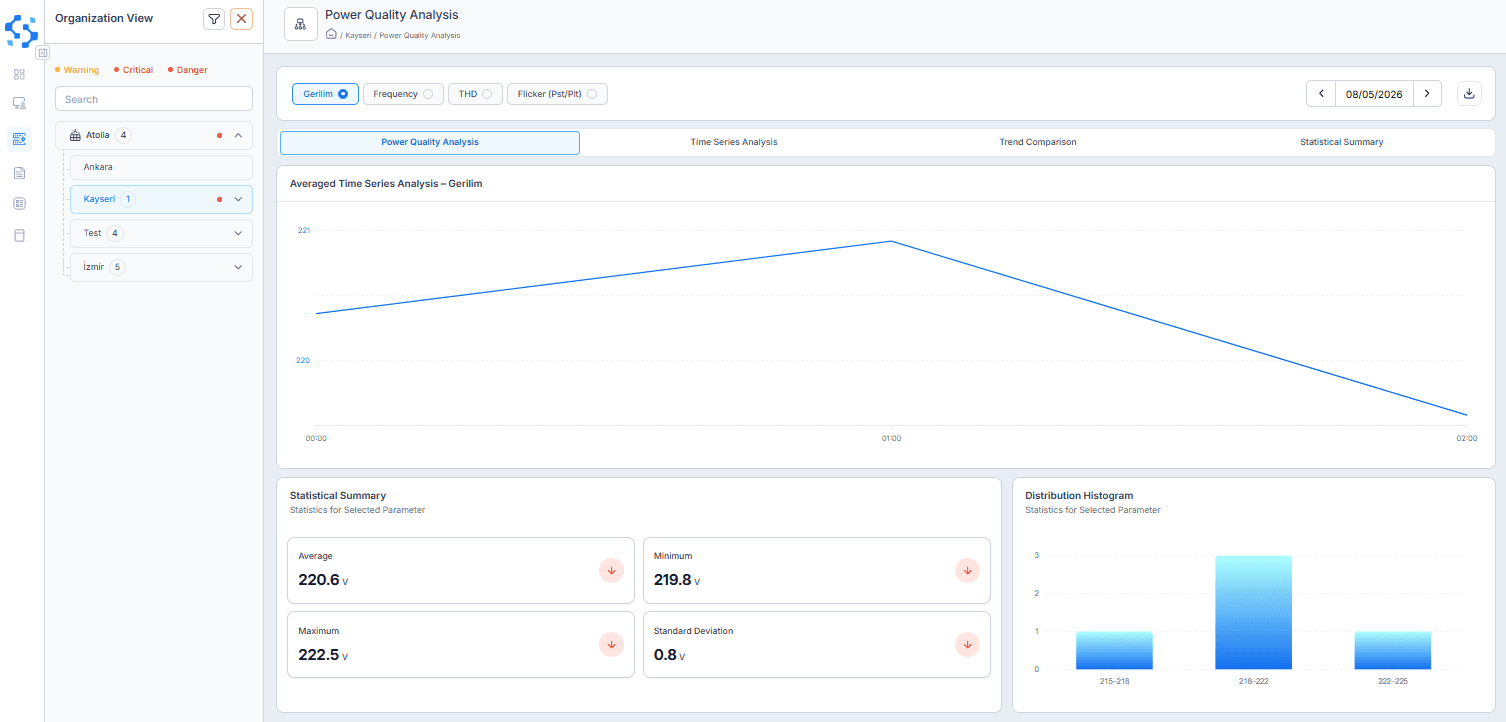Viewport: 1506px width, 722px height.
Task: Click the Averaged Time Series Analysis heading
Action: point(386,183)
